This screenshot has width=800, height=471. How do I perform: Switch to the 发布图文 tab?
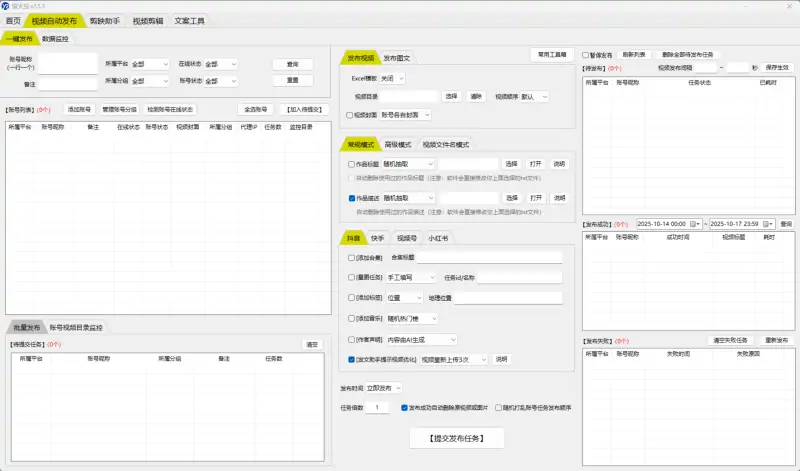point(396,58)
